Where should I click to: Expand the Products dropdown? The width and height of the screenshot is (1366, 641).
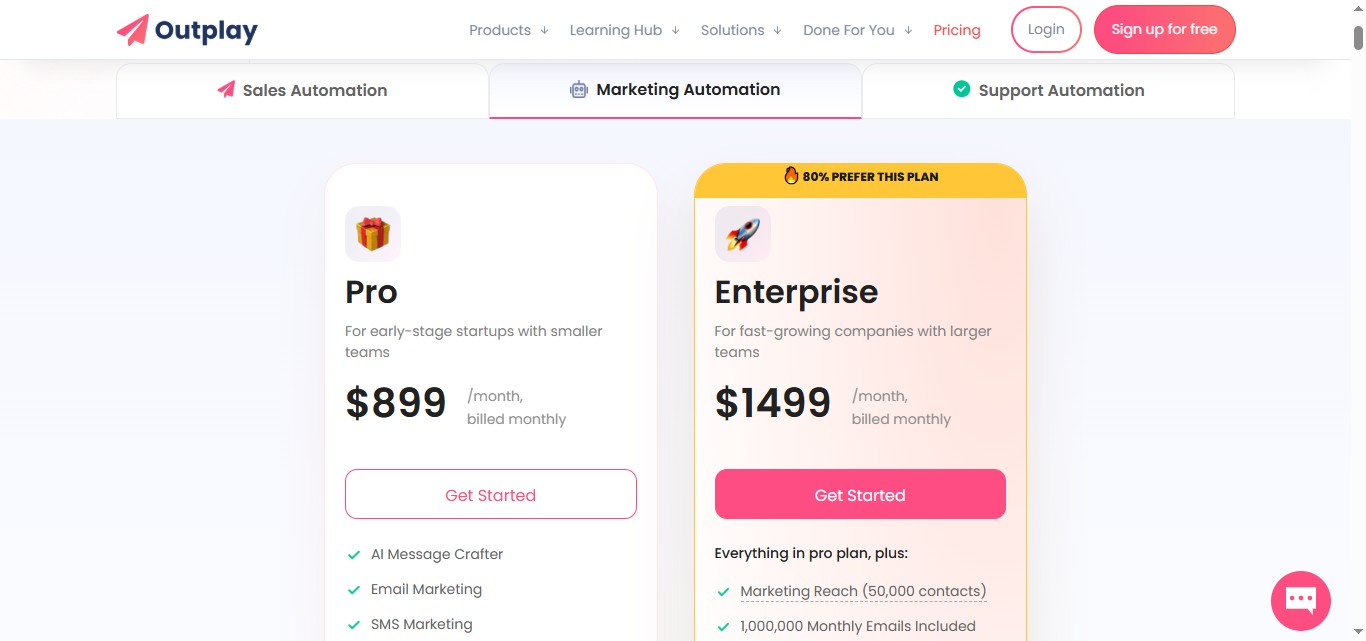pyautogui.click(x=499, y=29)
